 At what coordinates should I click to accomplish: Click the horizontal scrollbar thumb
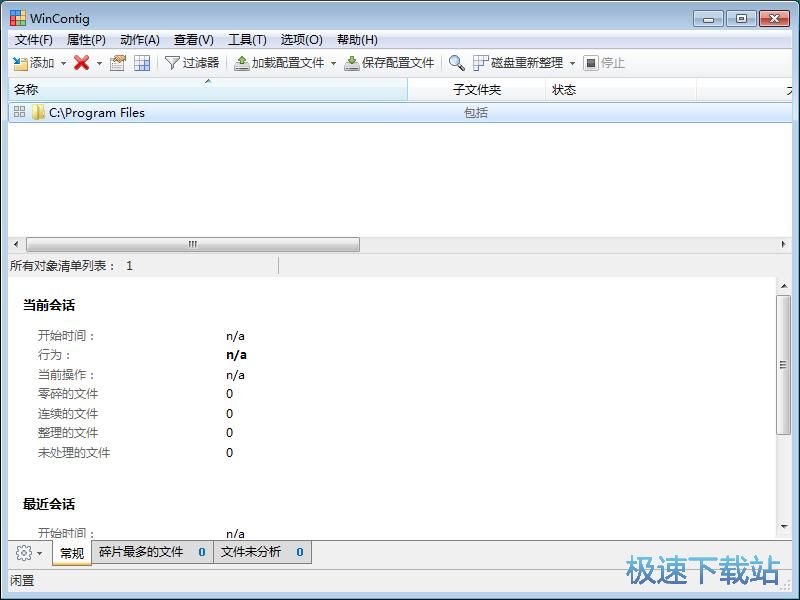[x=193, y=244]
